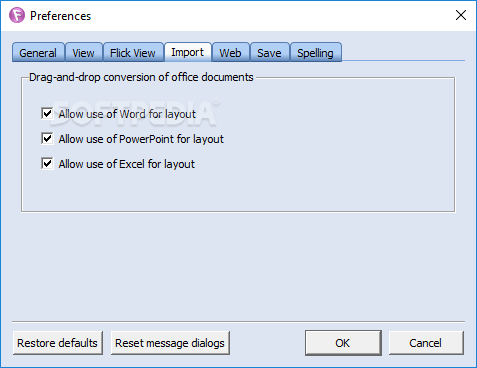Select the Flick View tab
477x368 pixels.
pyautogui.click(x=133, y=53)
